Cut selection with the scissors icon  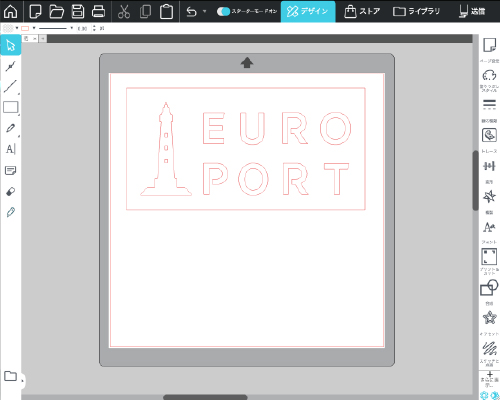124,12
